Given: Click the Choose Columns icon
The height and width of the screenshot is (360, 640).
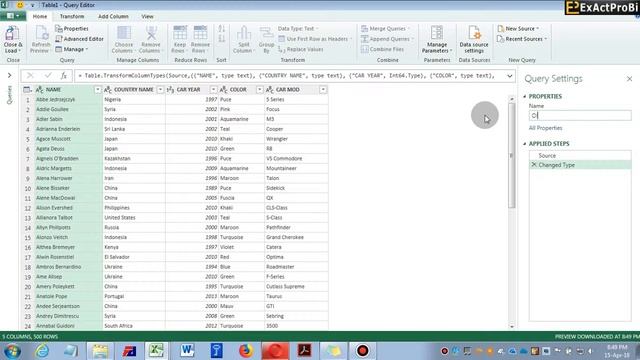Looking at the screenshot, I should (123, 39).
